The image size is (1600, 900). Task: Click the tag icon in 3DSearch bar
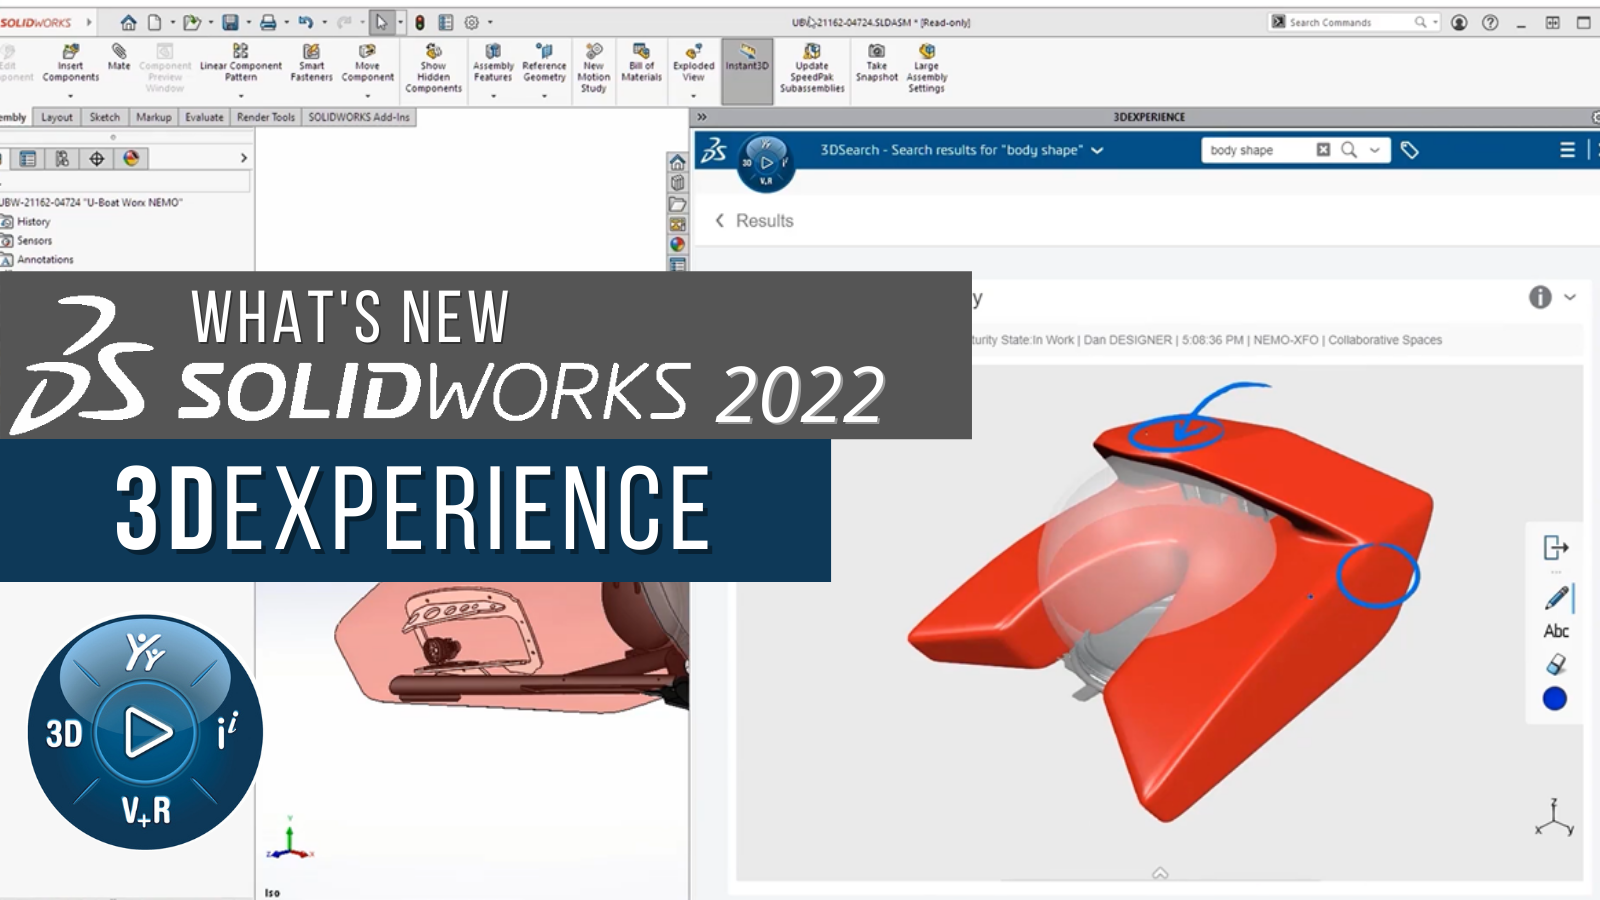coord(1410,150)
